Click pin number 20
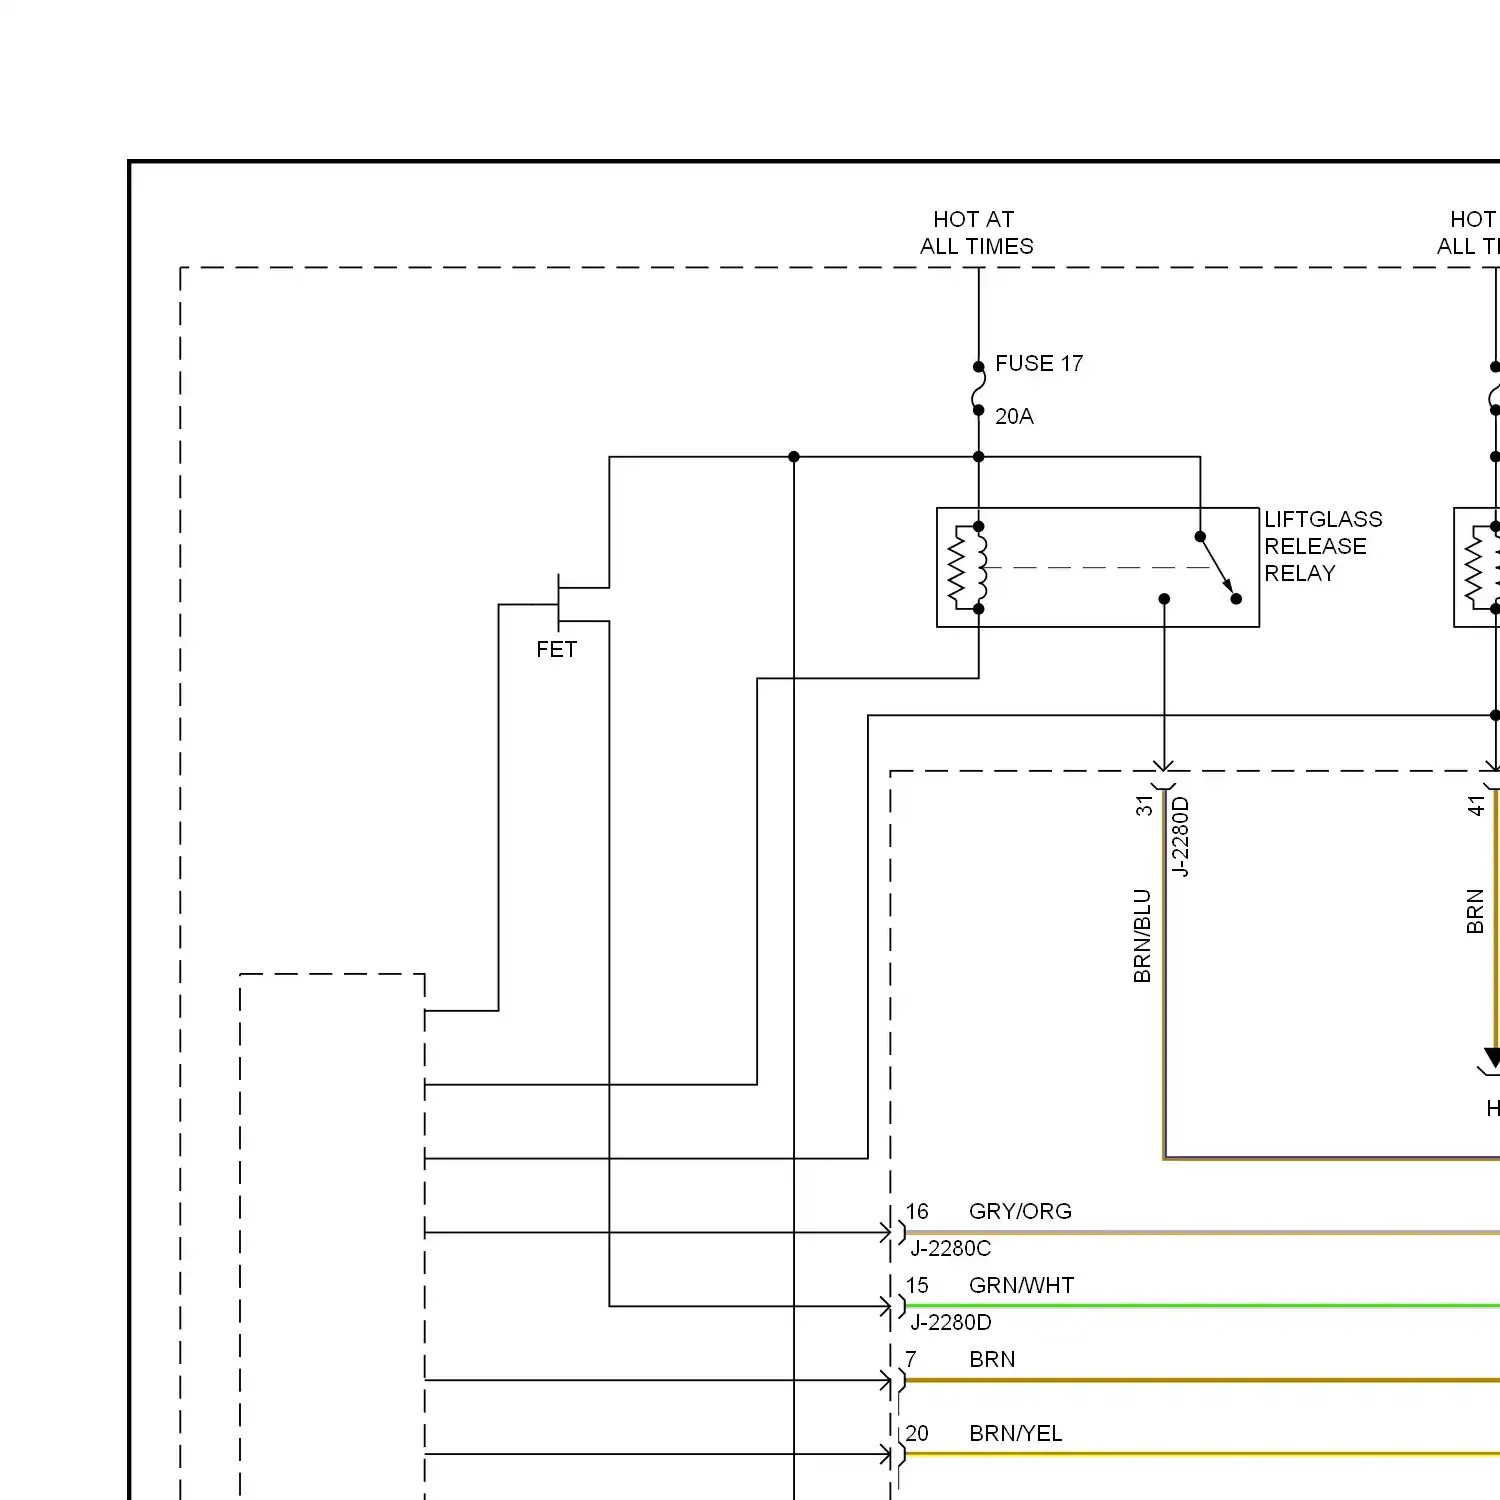 (x=917, y=1433)
